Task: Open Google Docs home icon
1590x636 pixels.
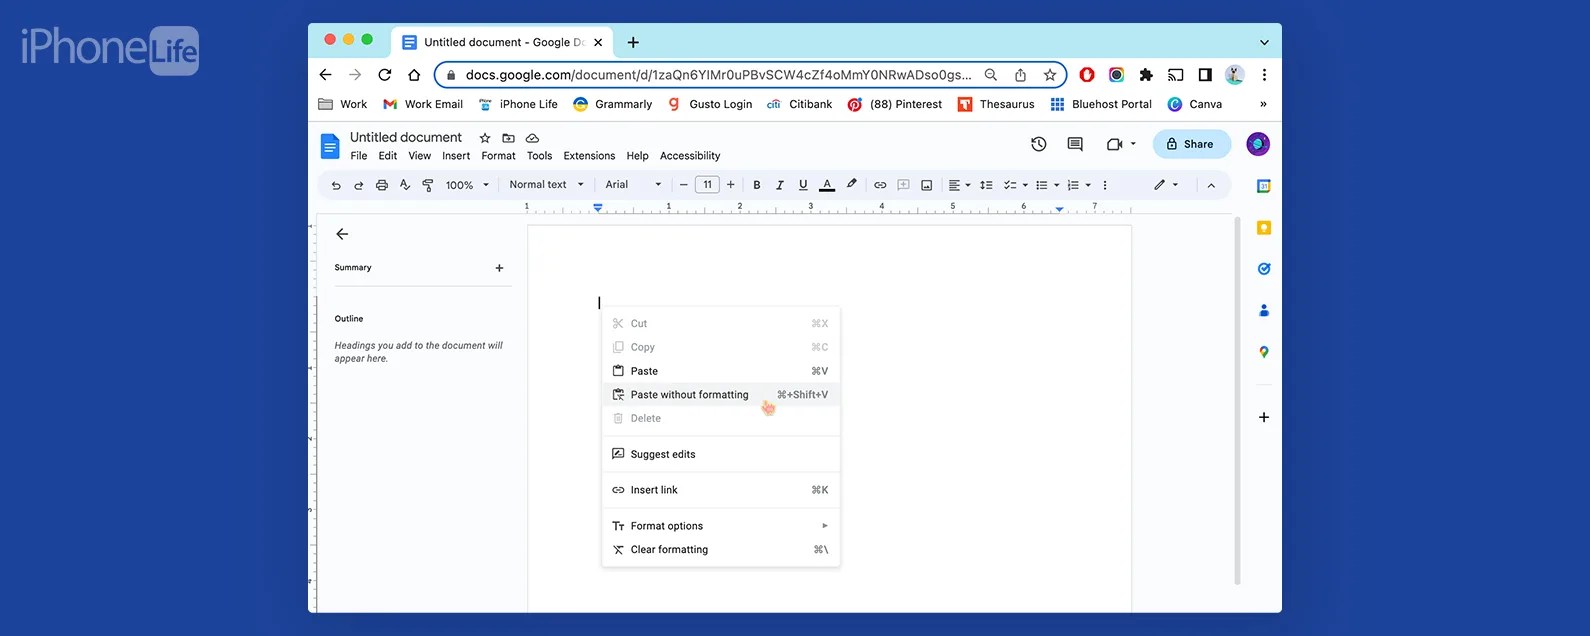Action: pos(329,146)
